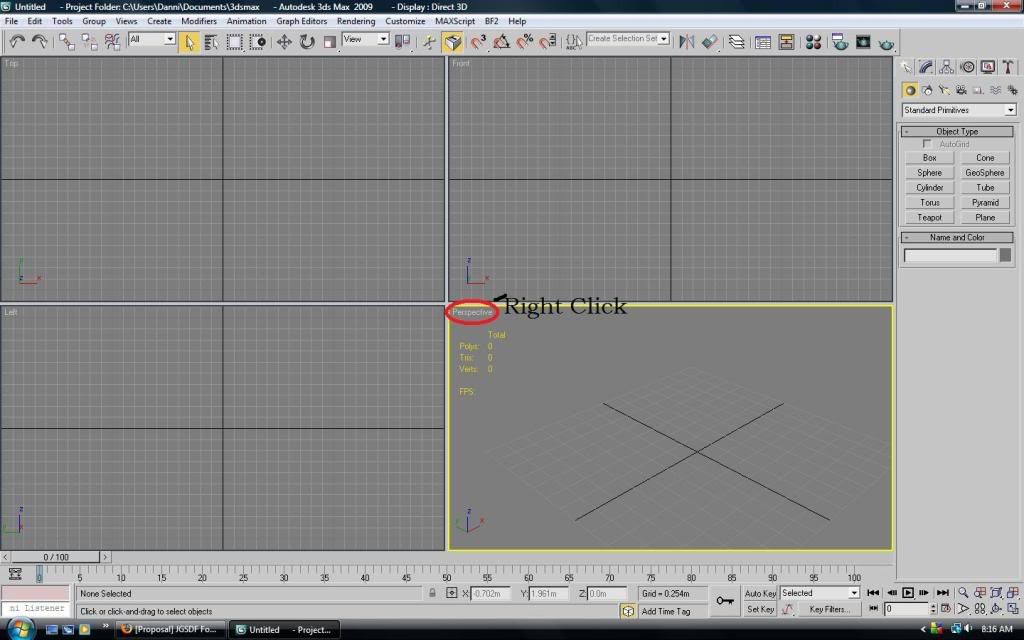Click the Undo arrow in the toolbar
Screen dimensions: 1024x640
coord(17,41)
